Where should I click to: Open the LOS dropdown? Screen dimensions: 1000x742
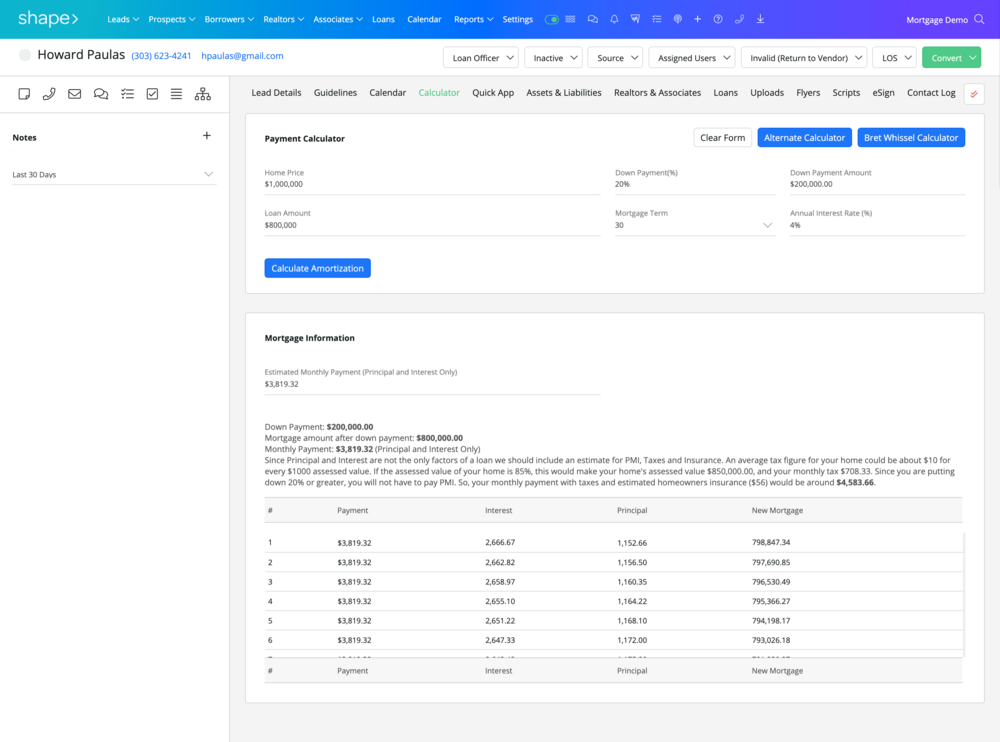point(895,57)
